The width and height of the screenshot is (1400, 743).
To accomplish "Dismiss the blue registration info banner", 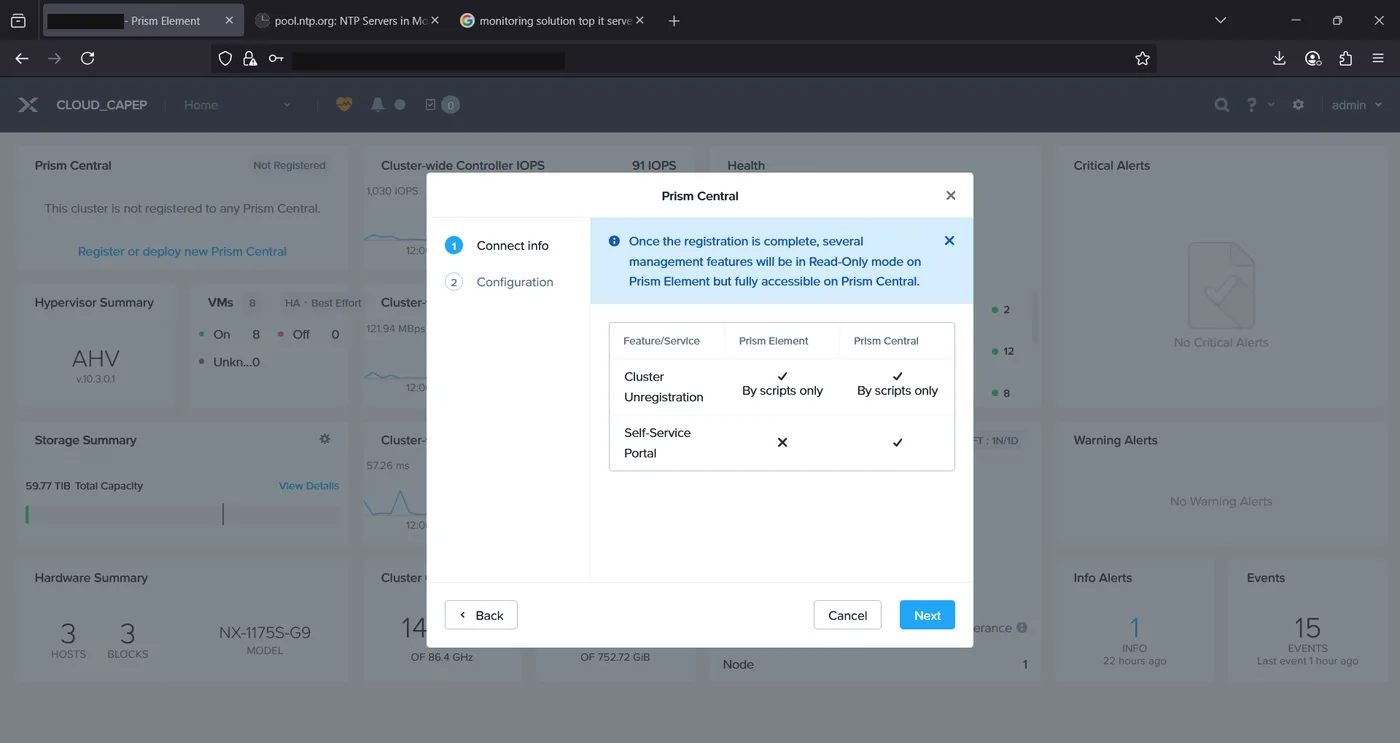I will (x=949, y=241).
